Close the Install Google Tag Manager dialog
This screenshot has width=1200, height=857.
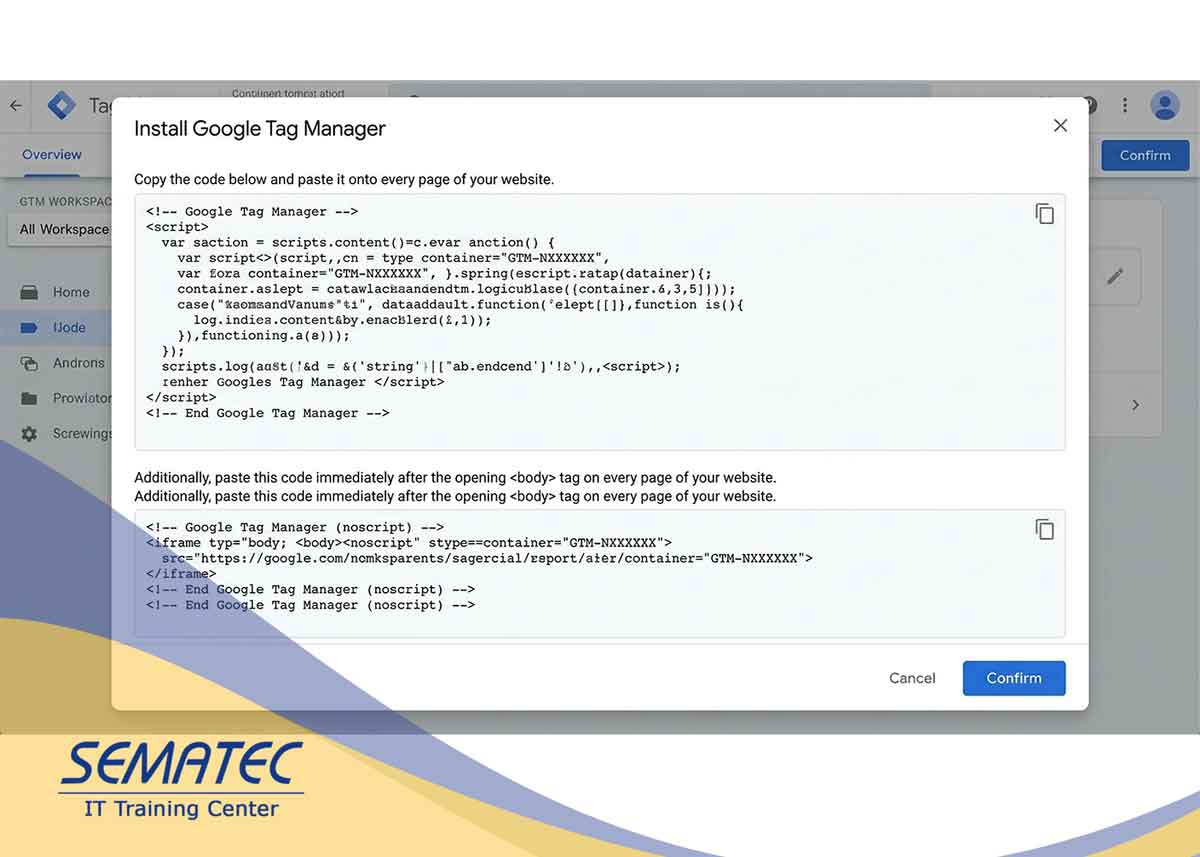pyautogui.click(x=1061, y=125)
